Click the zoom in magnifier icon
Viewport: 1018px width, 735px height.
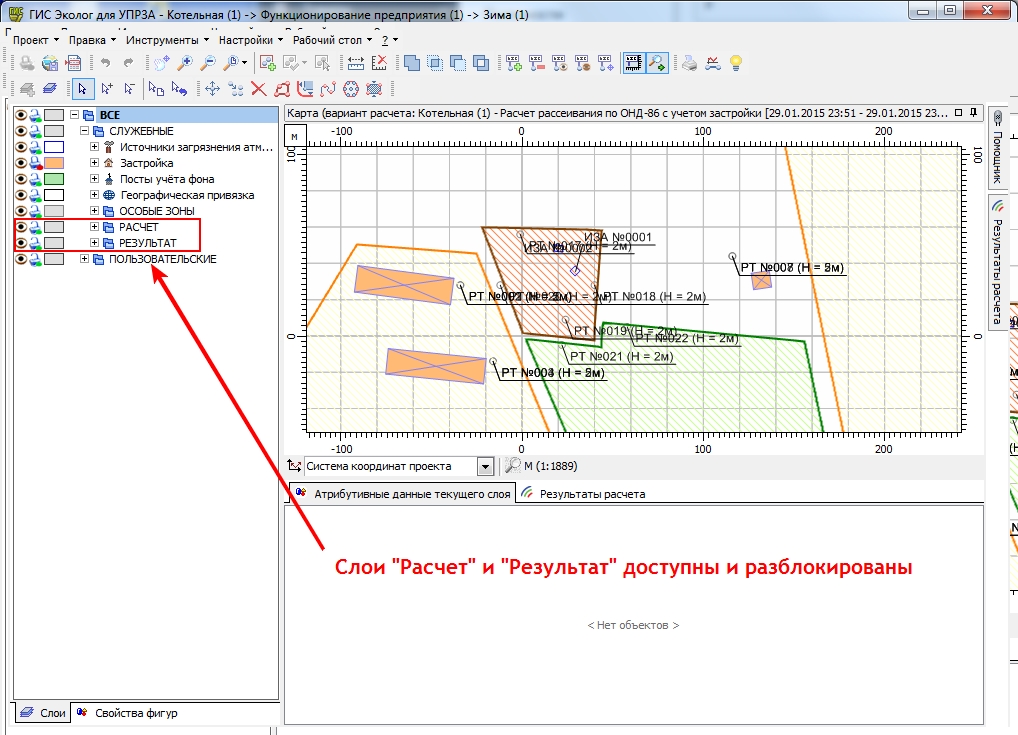pyautogui.click(x=185, y=63)
